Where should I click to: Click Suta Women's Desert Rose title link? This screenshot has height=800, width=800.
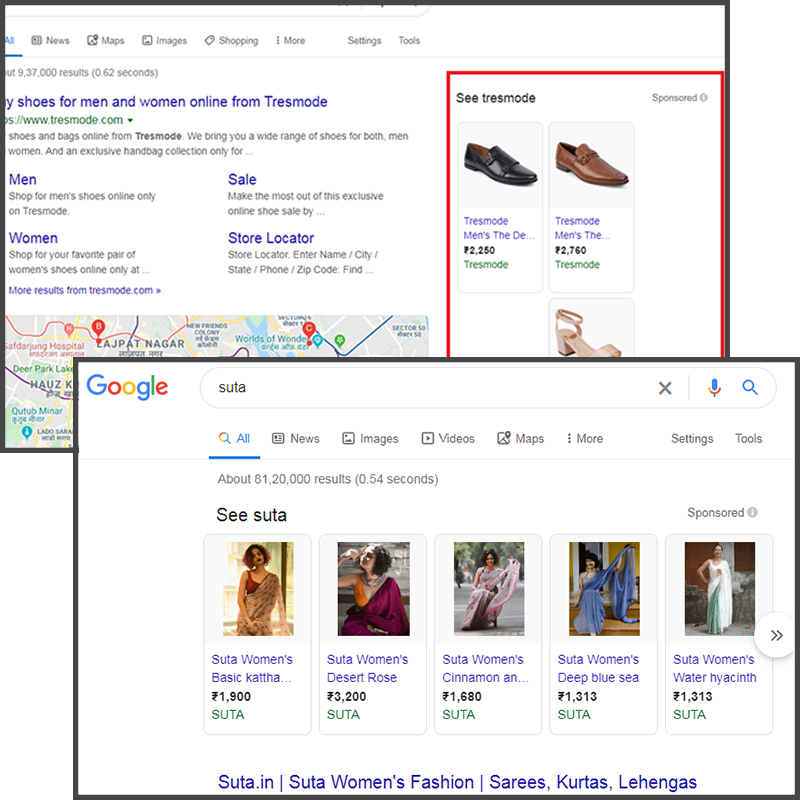coord(367,668)
